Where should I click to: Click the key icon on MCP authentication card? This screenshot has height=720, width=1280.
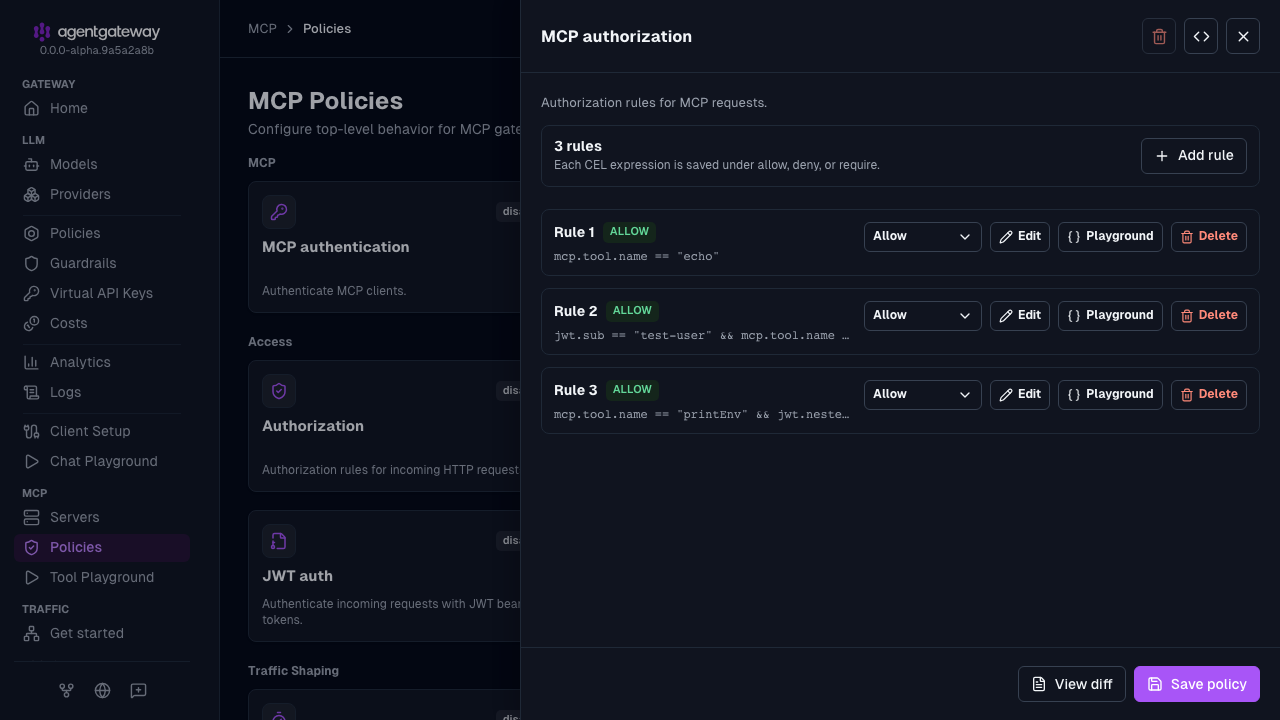coord(279,212)
